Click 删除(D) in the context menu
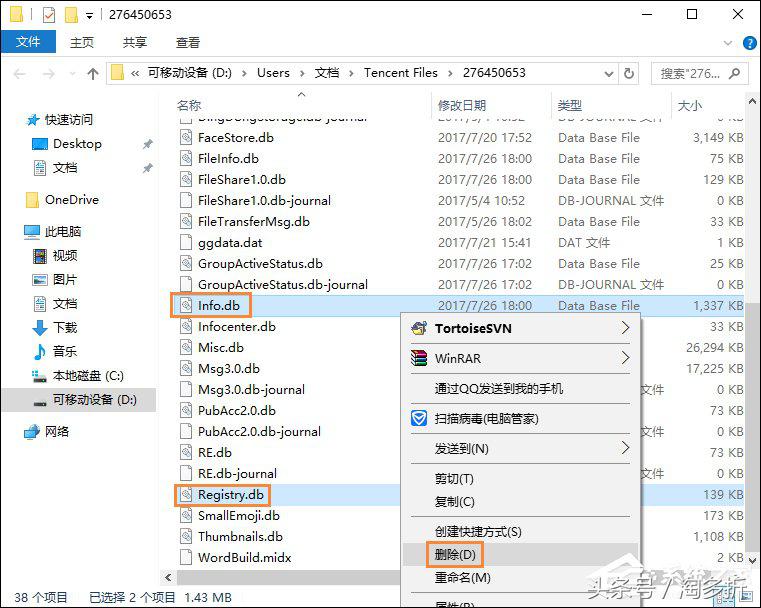Screen dimensions: 761x608 tap(520, 555)
